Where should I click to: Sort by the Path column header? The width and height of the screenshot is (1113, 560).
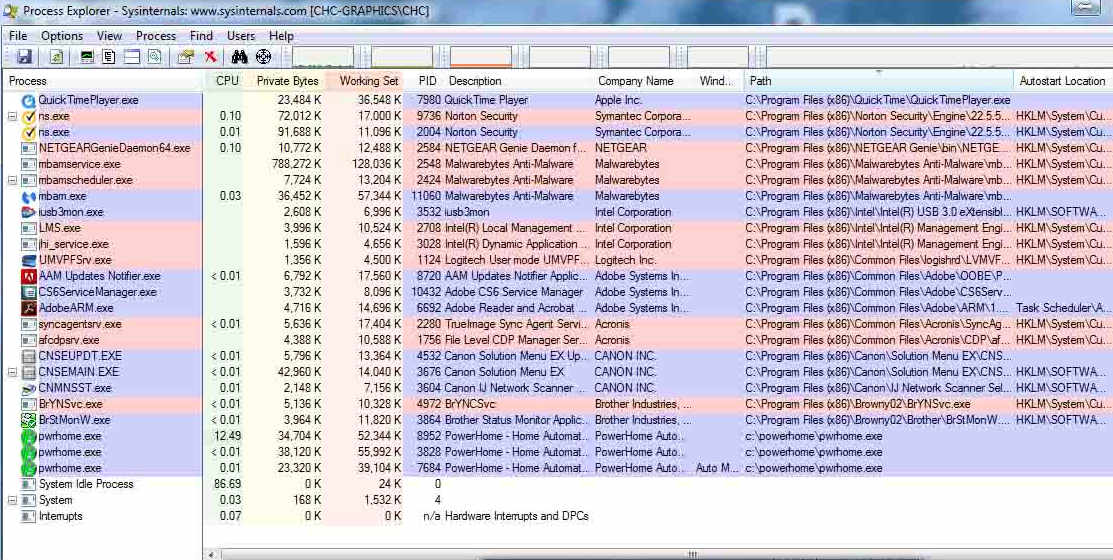879,81
